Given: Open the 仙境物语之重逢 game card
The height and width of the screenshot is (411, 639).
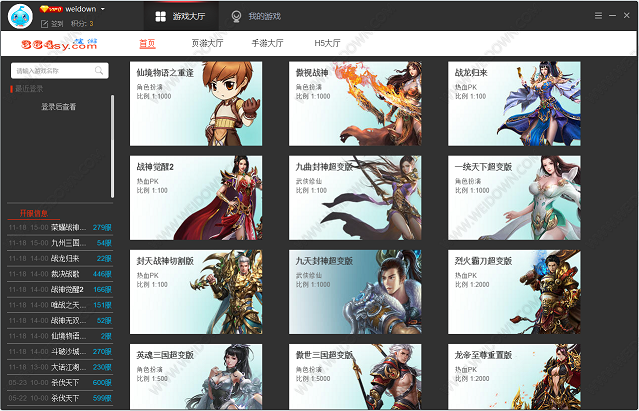Looking at the screenshot, I should pyautogui.click(x=196, y=104).
